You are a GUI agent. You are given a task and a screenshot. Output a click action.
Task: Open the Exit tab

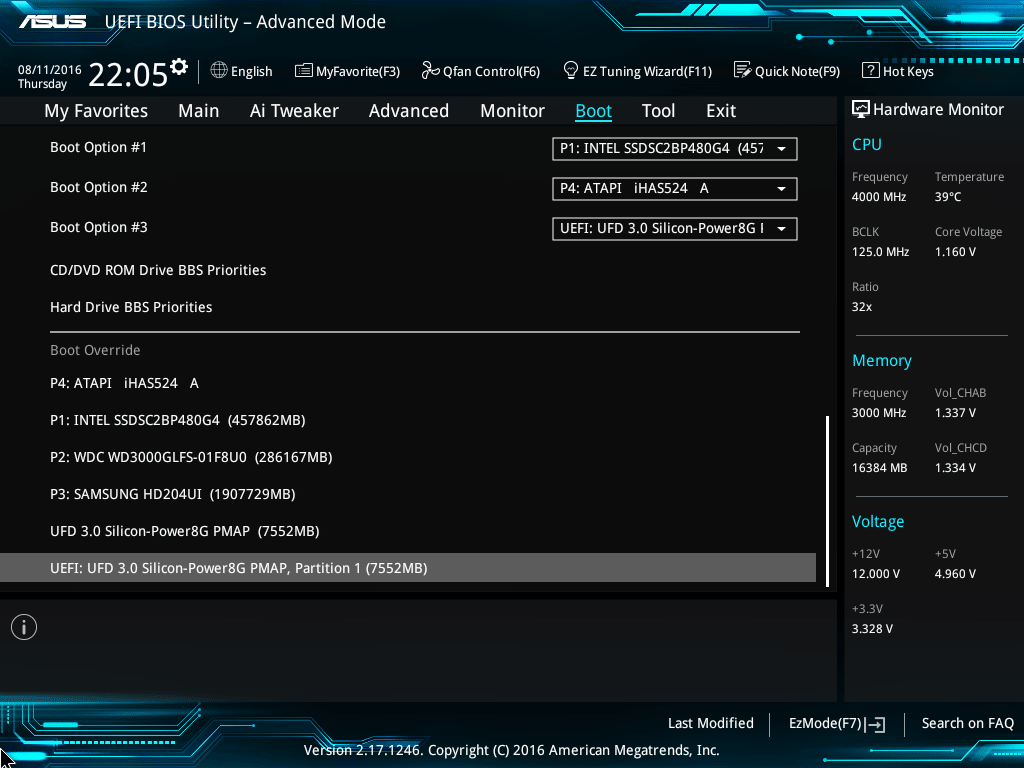click(x=721, y=111)
